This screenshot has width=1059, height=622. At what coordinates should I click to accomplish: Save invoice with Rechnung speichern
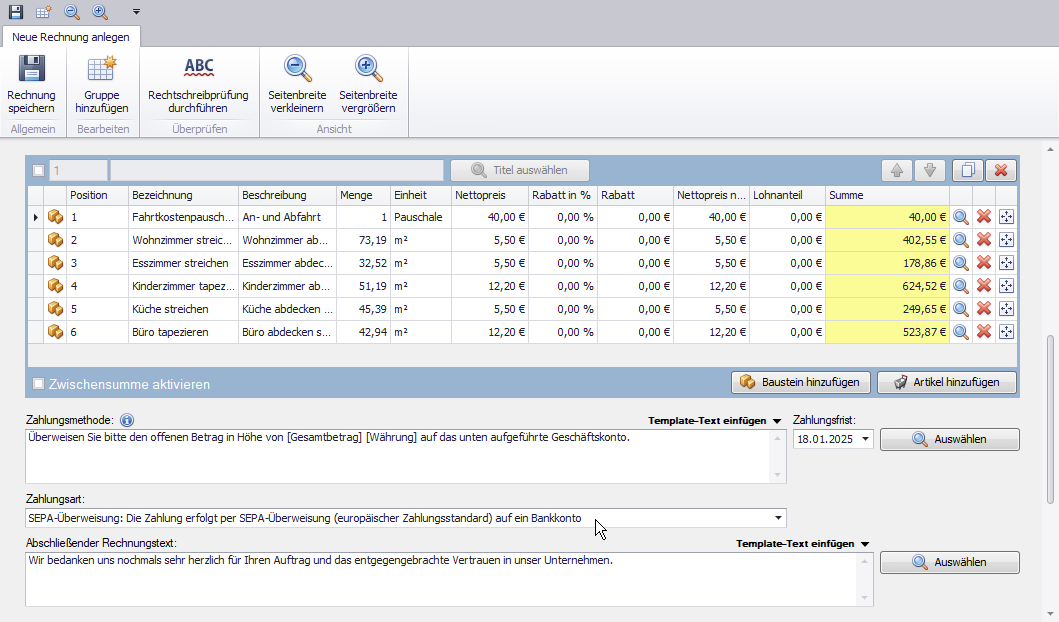pyautogui.click(x=32, y=84)
